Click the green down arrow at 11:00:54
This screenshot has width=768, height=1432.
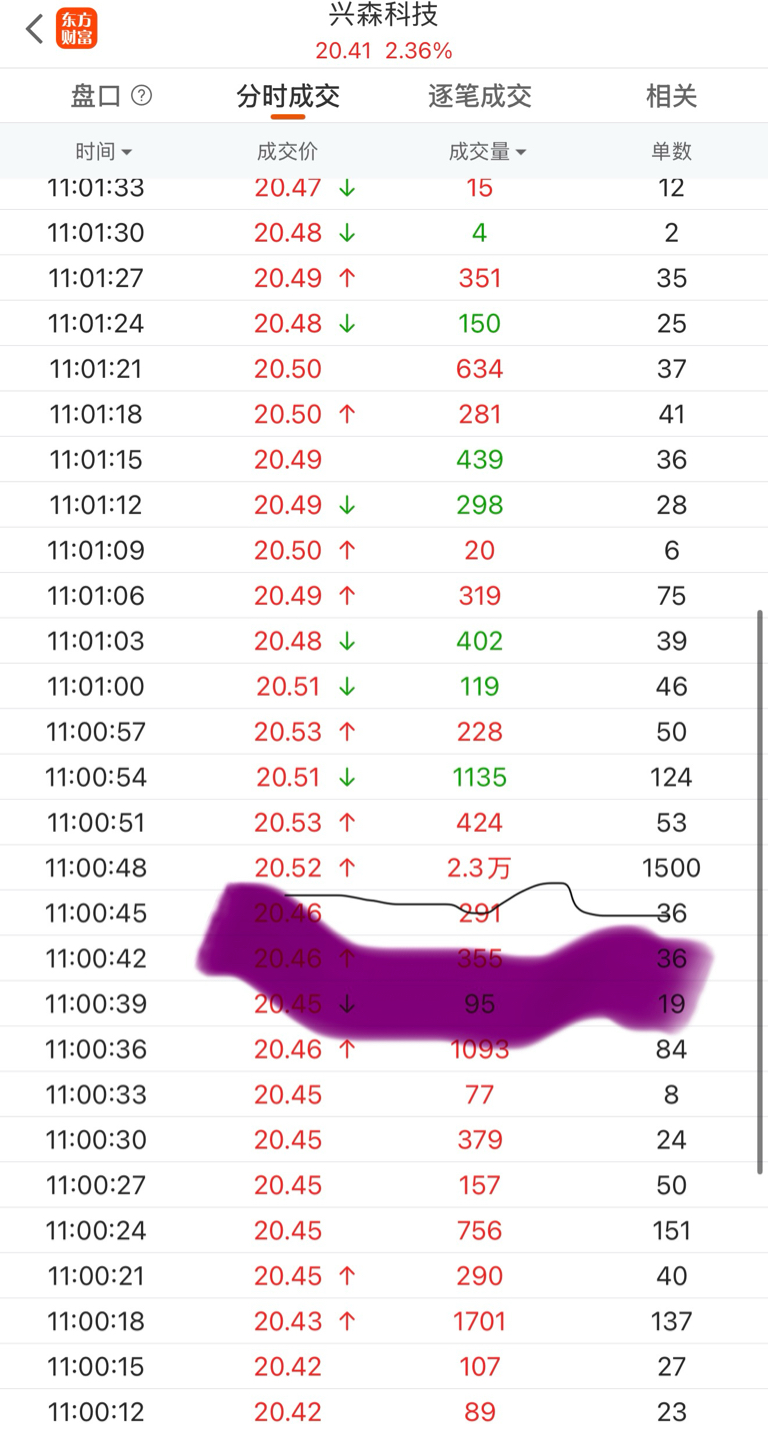(x=347, y=777)
